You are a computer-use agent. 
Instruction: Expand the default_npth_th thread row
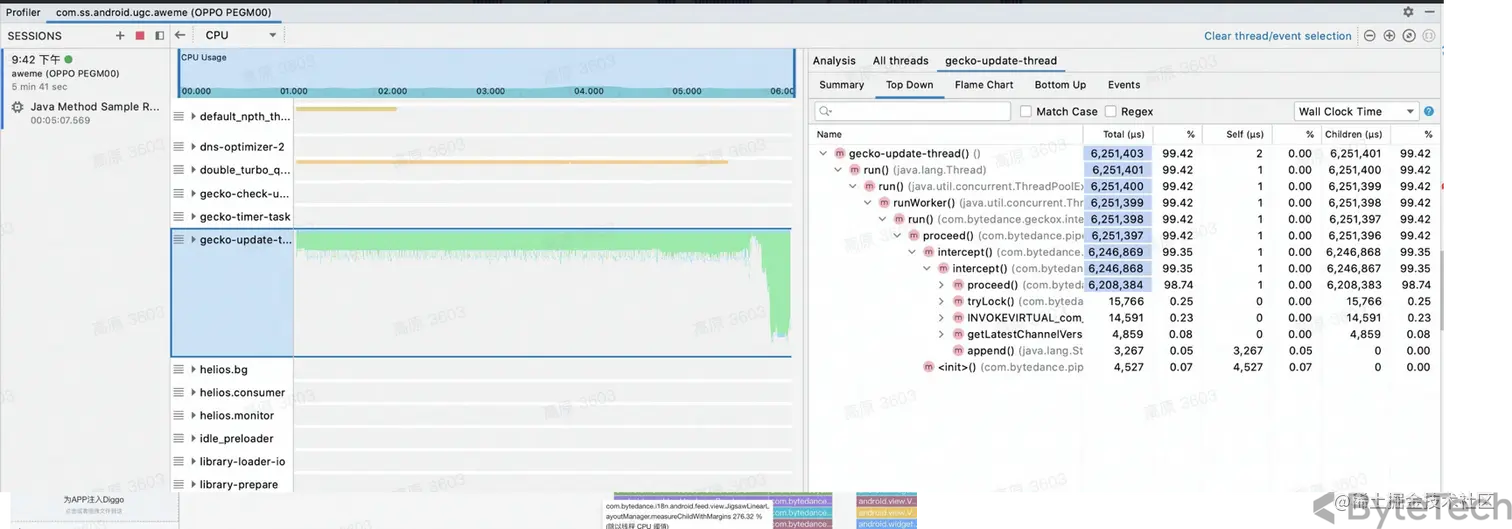(x=193, y=116)
